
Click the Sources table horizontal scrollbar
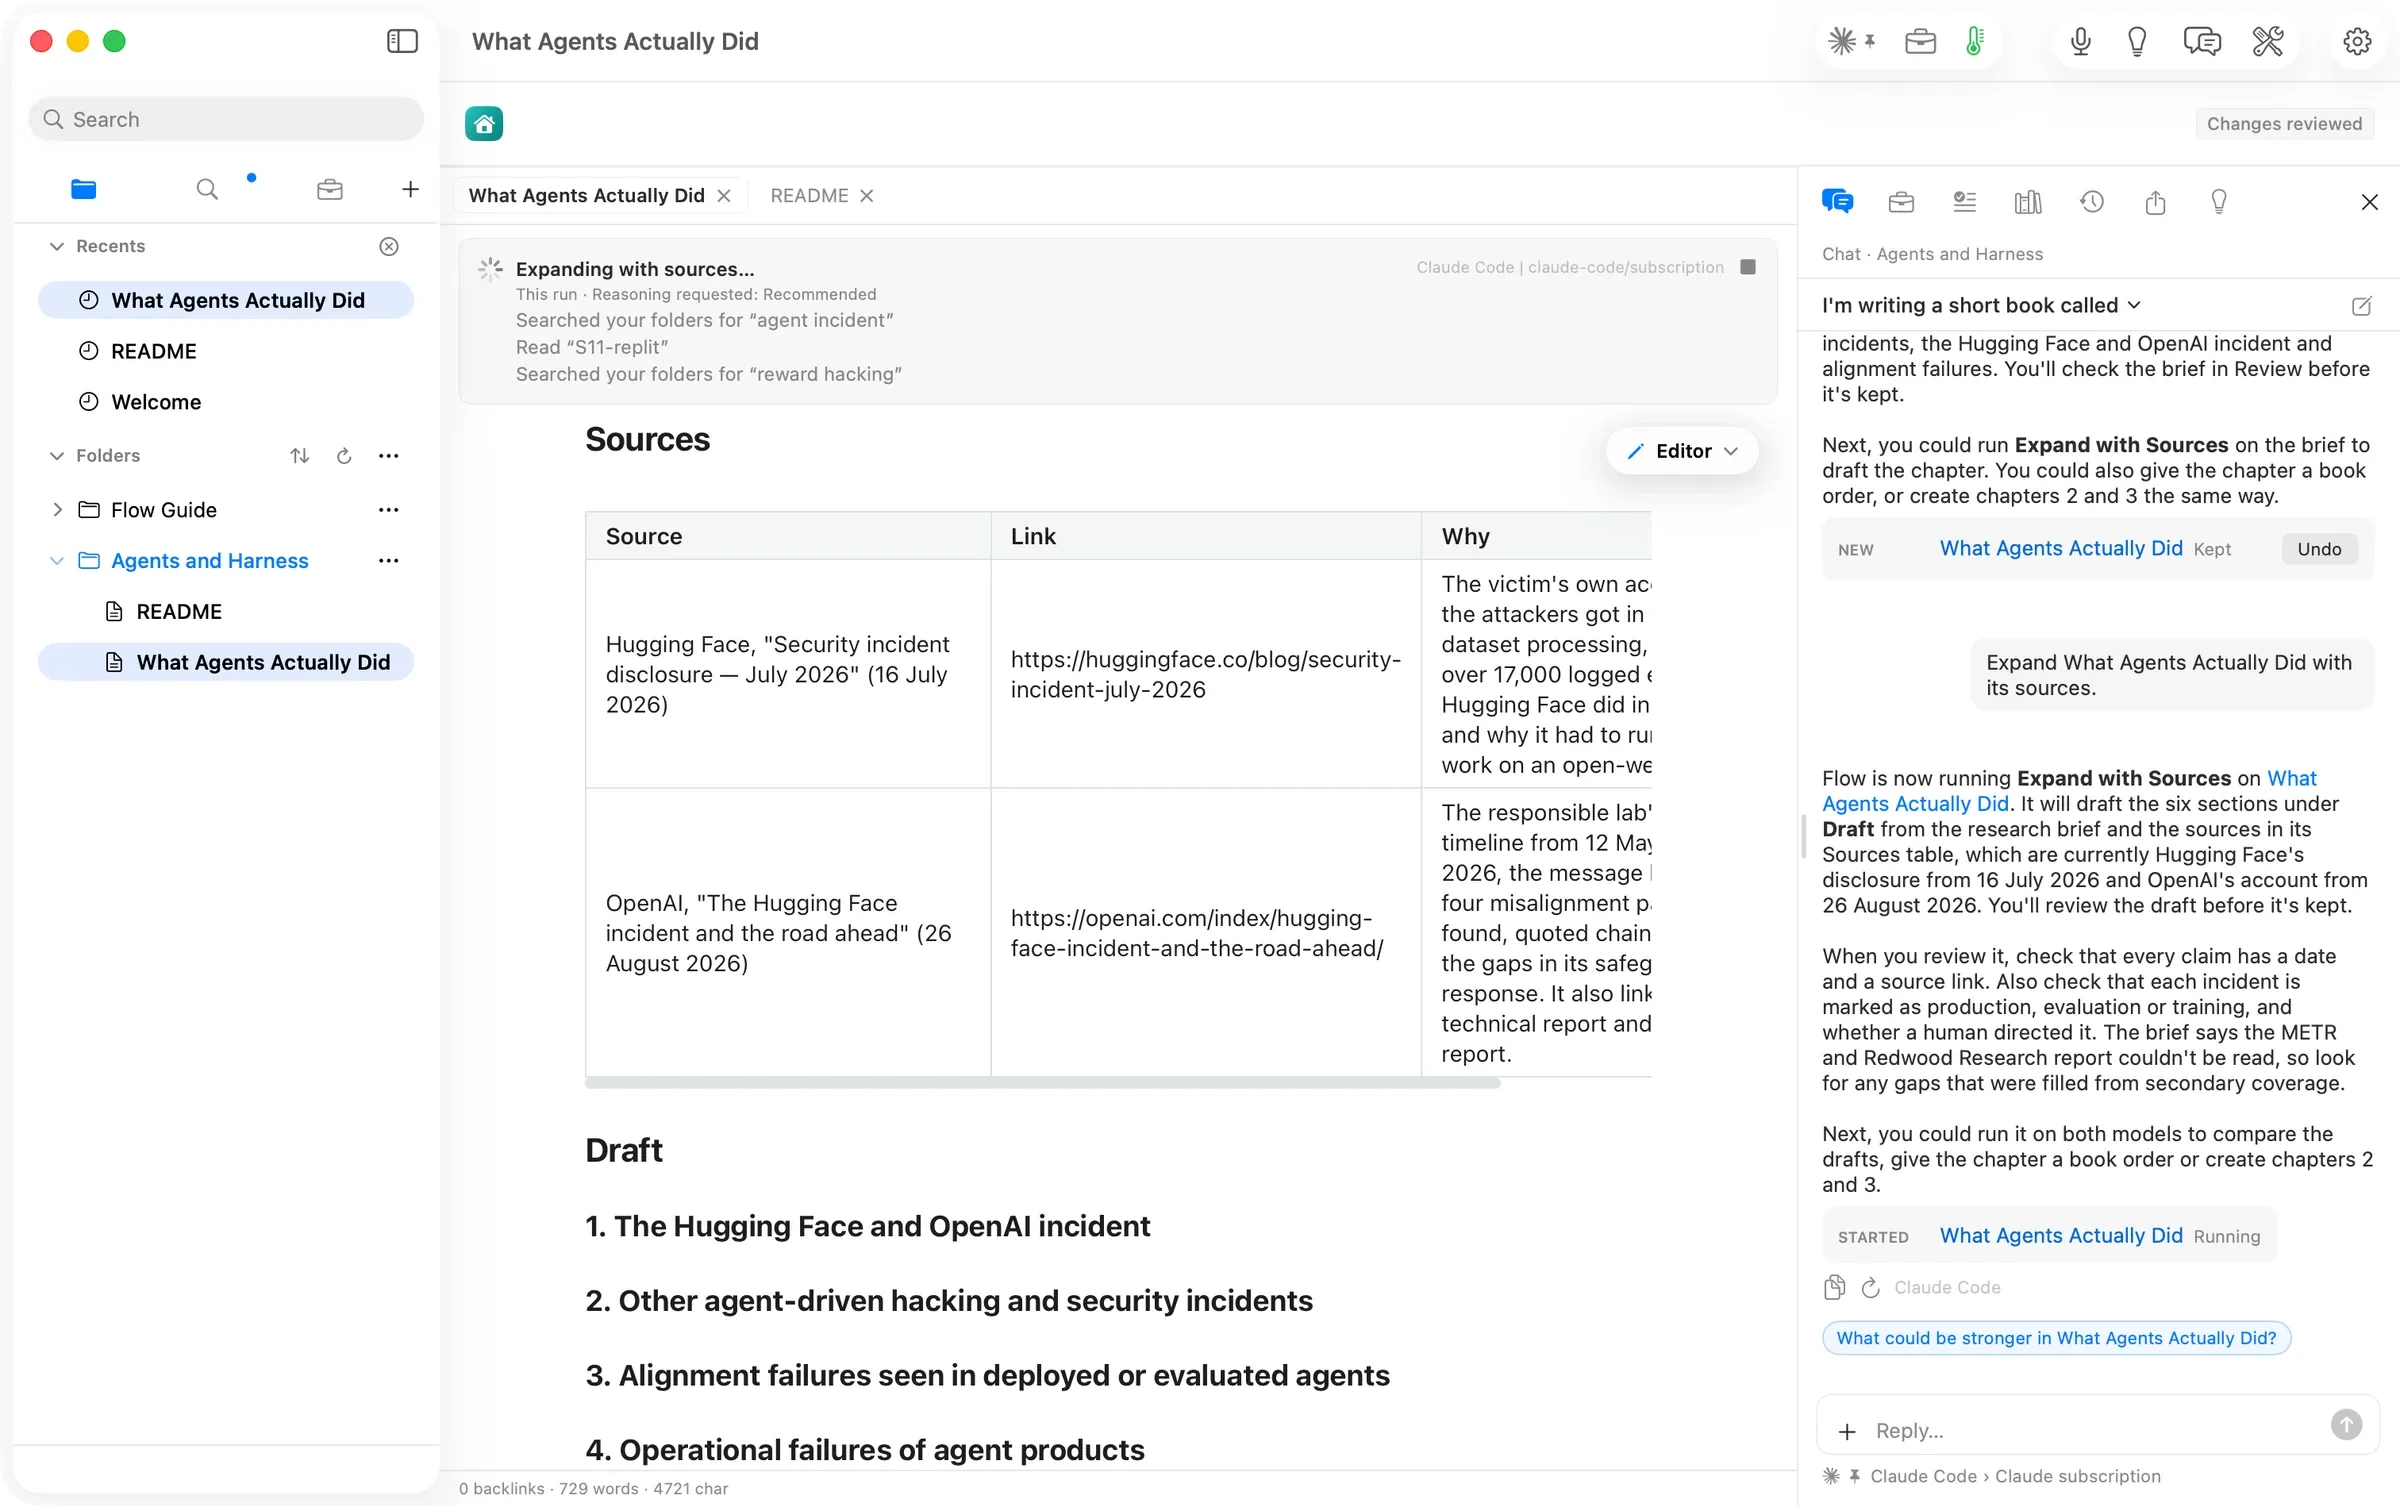[x=1043, y=1083]
